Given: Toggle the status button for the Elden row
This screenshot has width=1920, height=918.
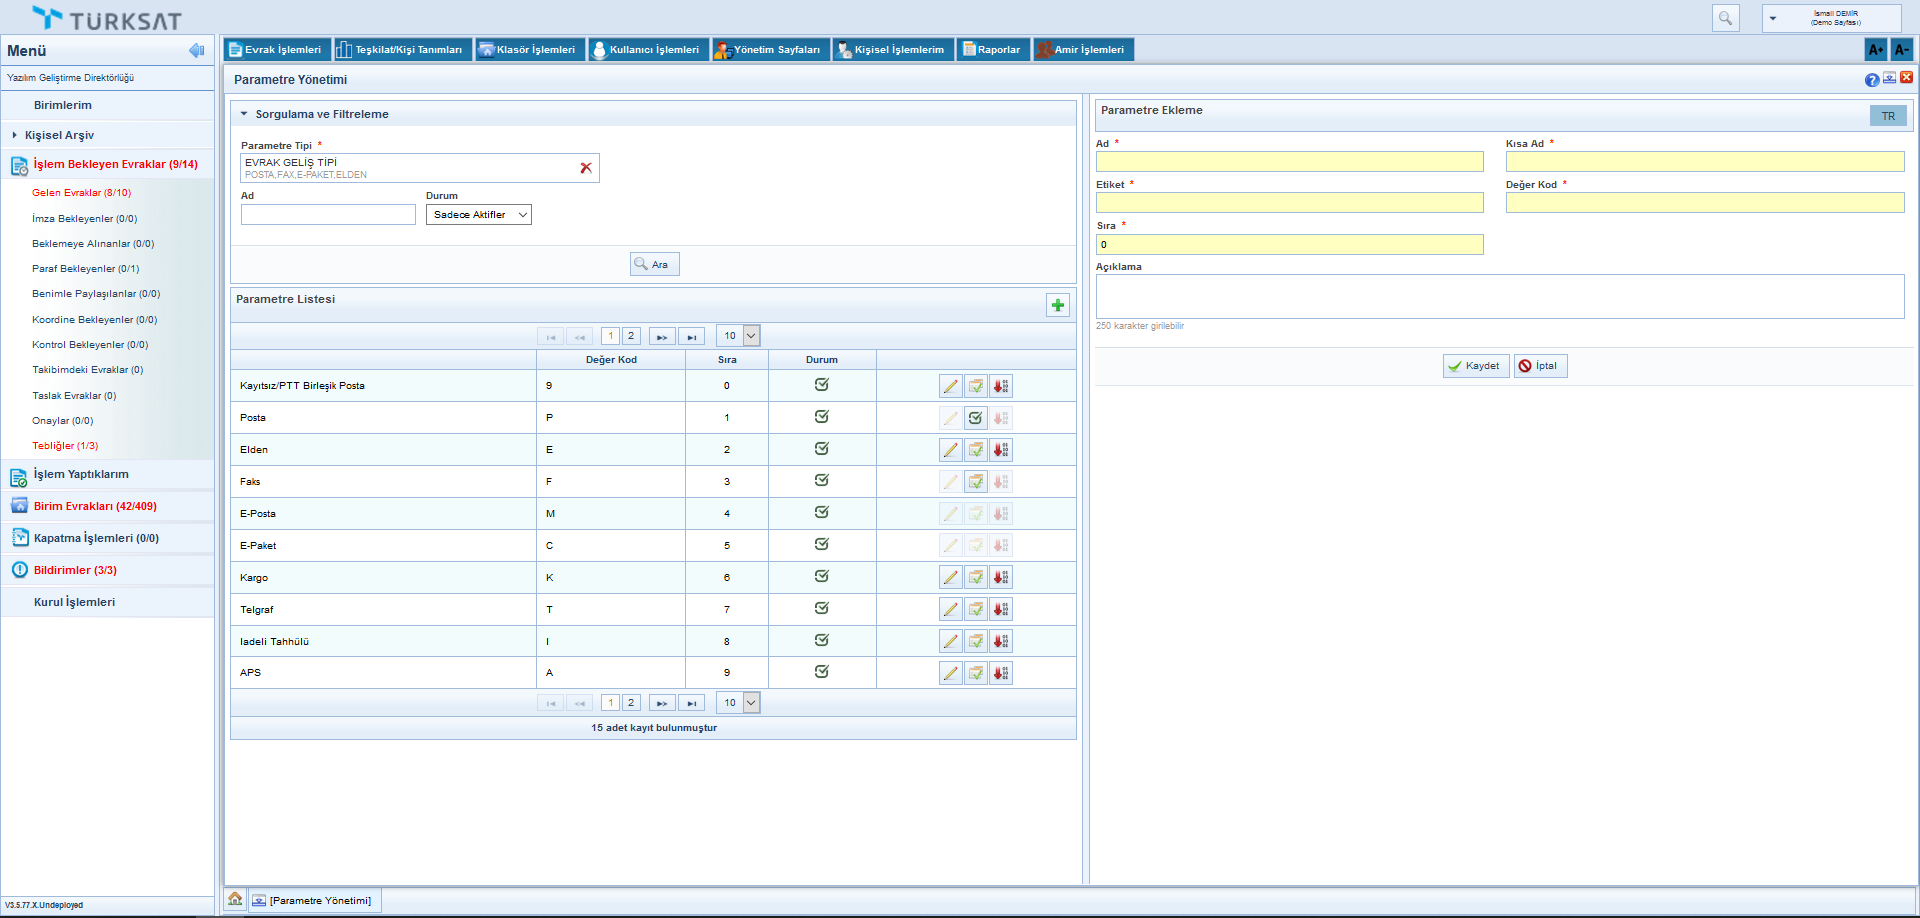Looking at the screenshot, I should [x=975, y=450].
